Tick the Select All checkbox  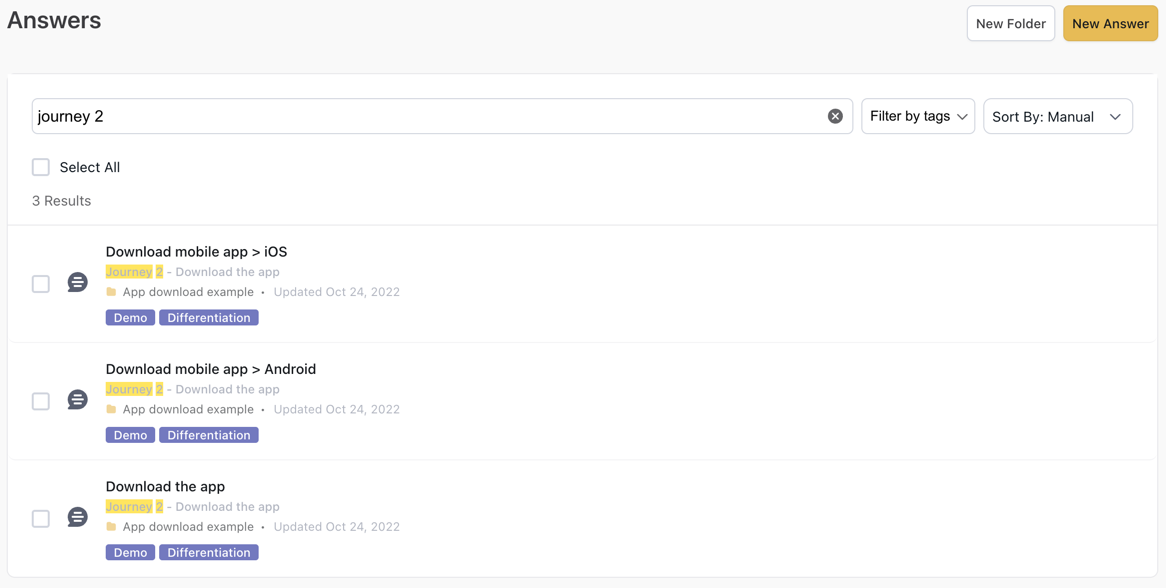[x=41, y=167]
